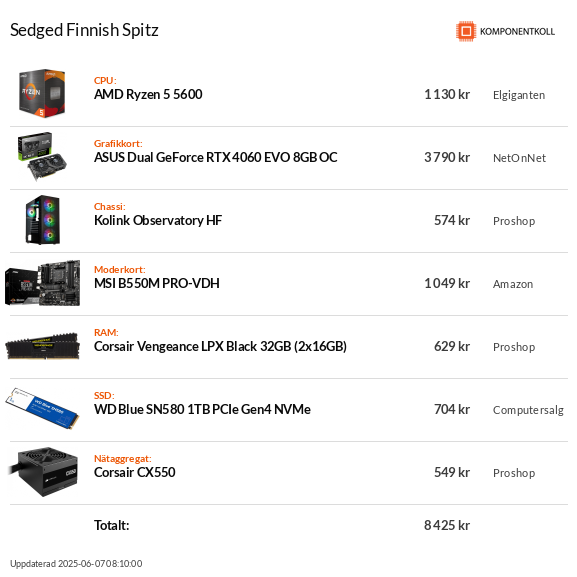
Task: Click the Computersalg retailer name
Action: [528, 410]
